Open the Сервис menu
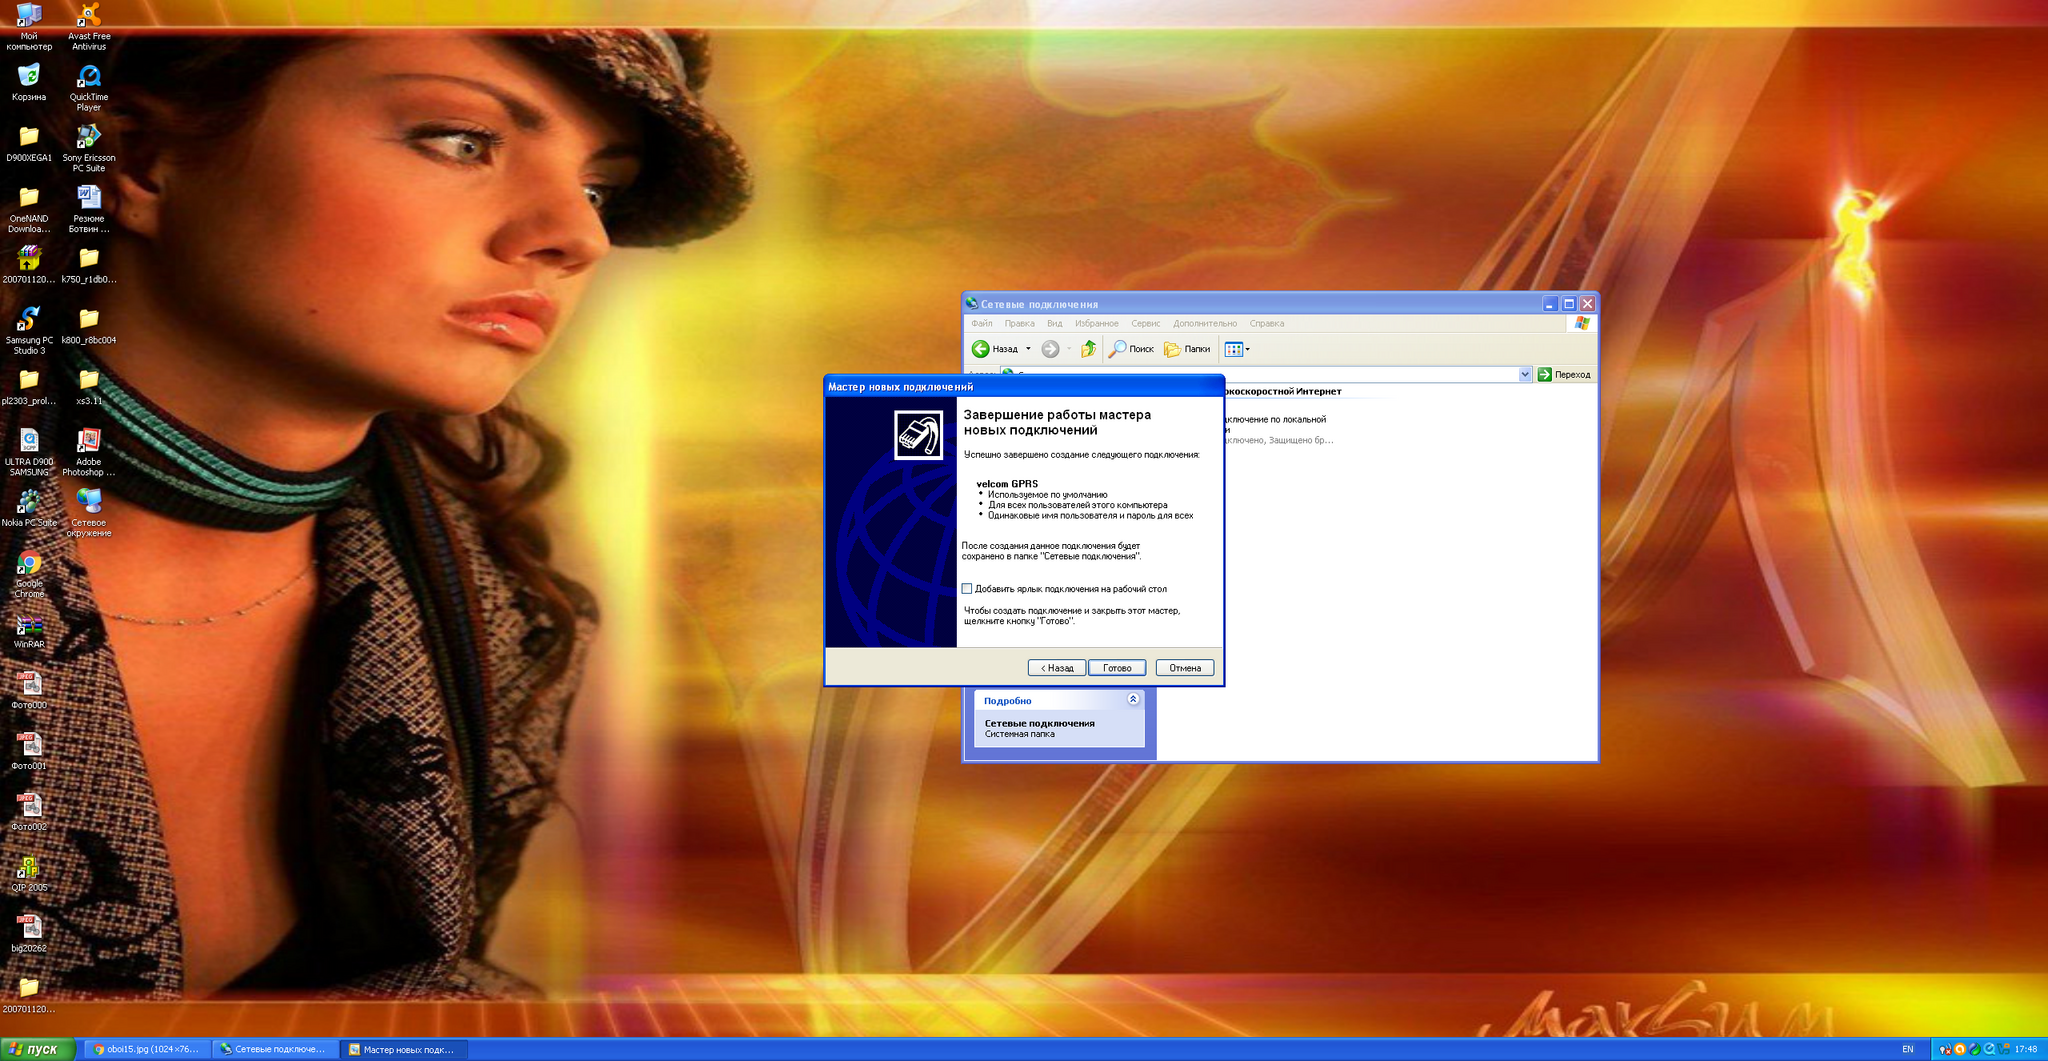The width and height of the screenshot is (2048, 1061). [x=1145, y=323]
